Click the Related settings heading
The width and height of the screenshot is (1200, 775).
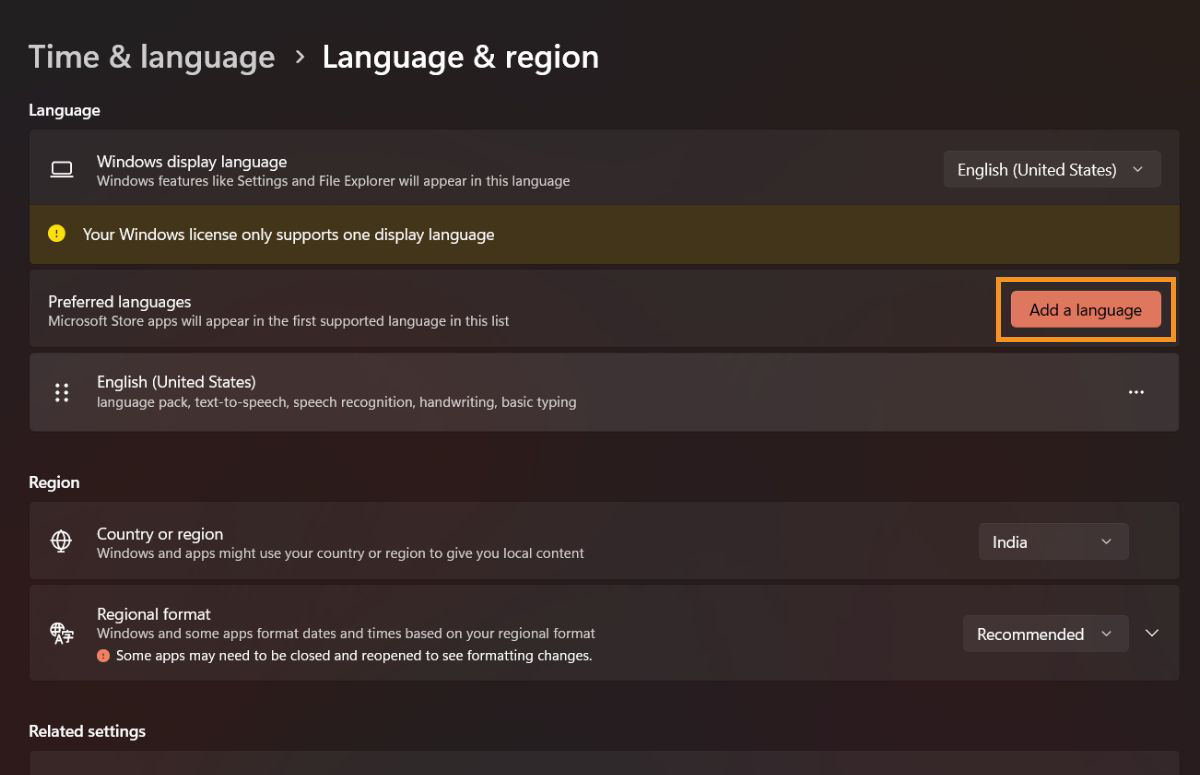click(x=86, y=731)
